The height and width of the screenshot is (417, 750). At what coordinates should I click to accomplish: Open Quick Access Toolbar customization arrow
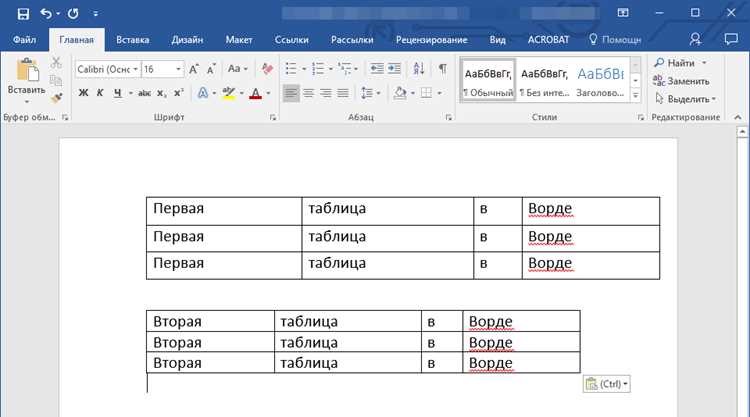click(96, 14)
